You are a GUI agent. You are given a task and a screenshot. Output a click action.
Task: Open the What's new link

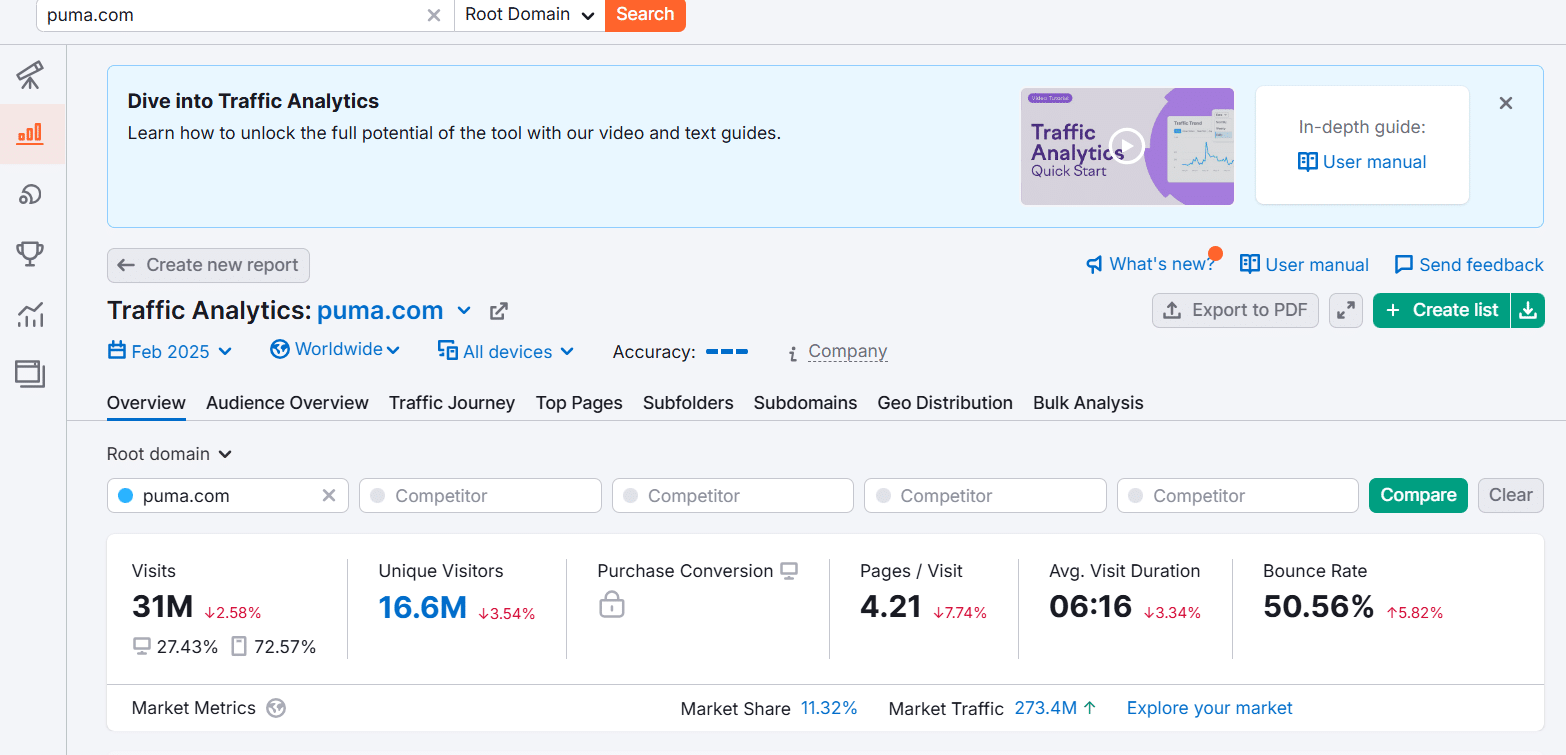tap(1150, 265)
